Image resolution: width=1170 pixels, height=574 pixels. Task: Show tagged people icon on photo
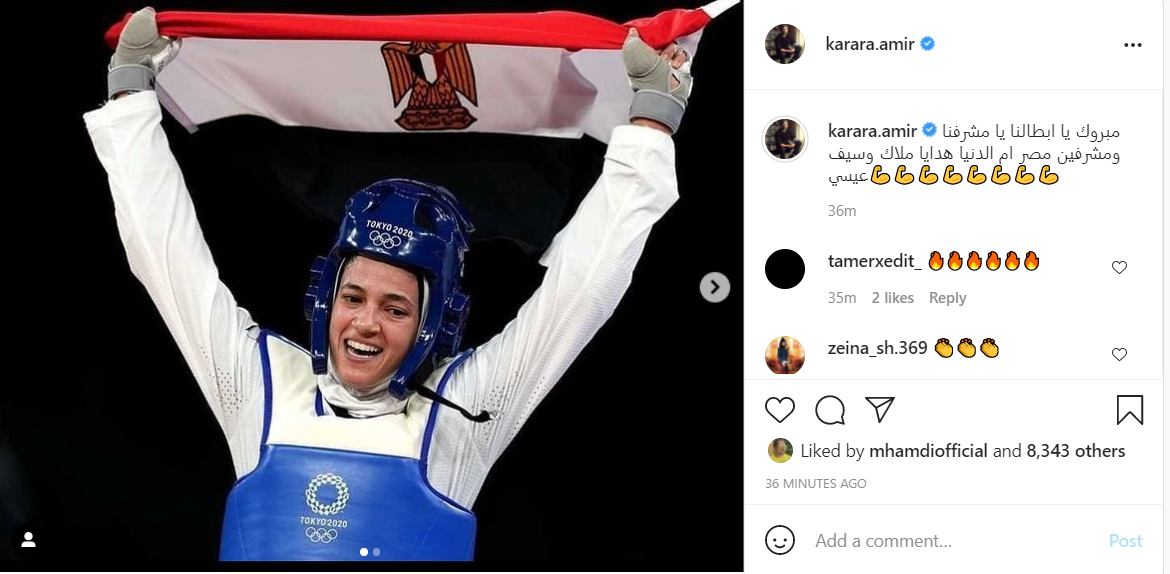click(28, 540)
